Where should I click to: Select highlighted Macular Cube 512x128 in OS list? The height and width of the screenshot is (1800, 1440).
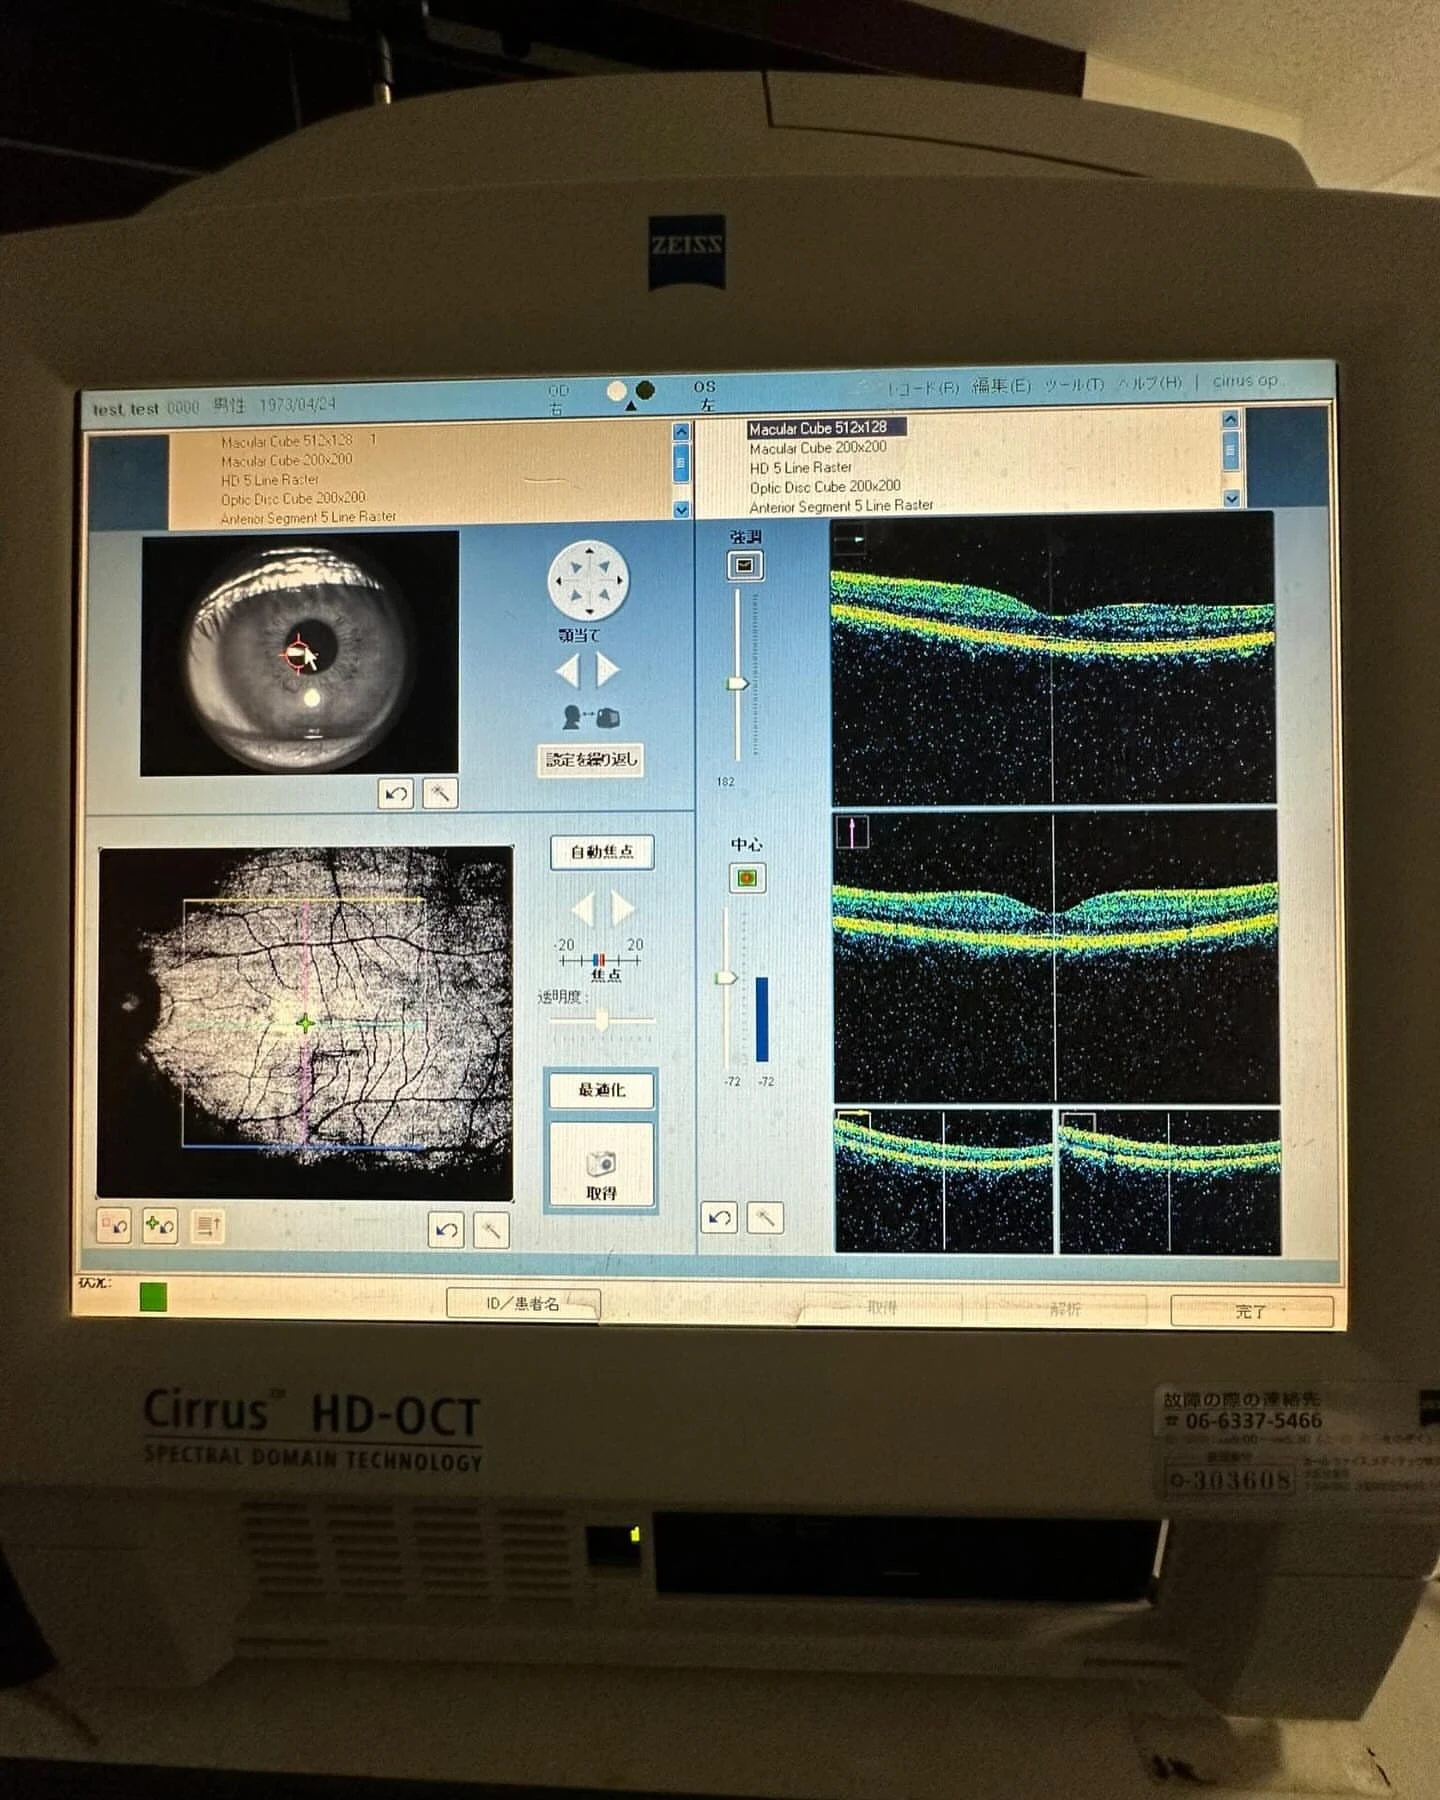click(827, 427)
